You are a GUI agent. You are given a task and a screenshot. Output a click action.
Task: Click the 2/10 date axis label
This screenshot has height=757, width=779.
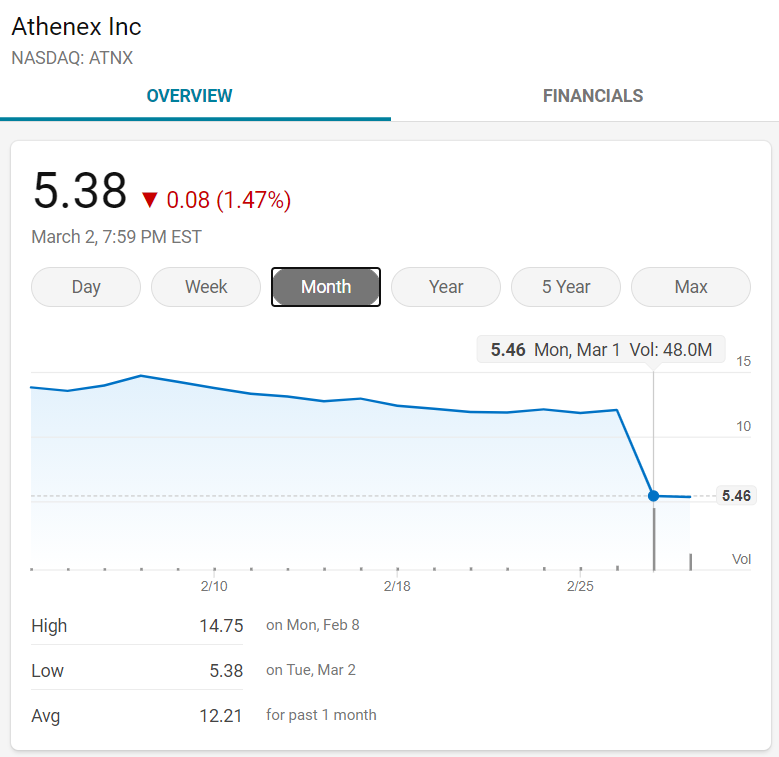point(214,586)
